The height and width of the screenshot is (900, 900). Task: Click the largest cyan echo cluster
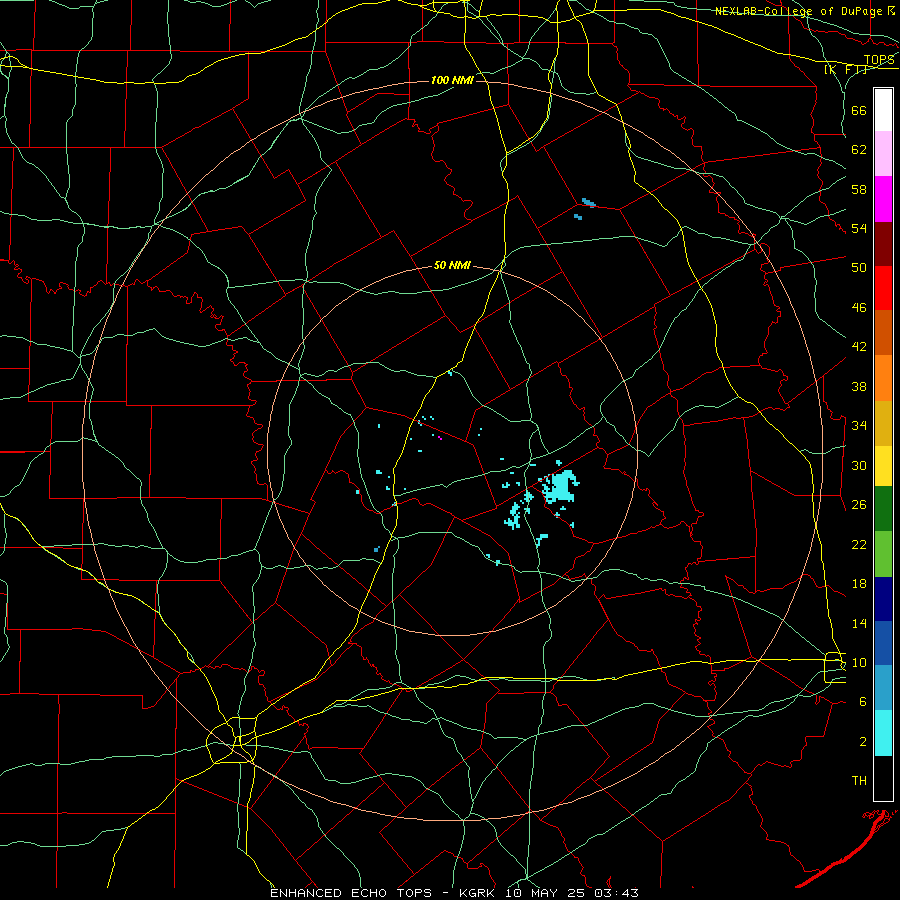pyautogui.click(x=560, y=486)
